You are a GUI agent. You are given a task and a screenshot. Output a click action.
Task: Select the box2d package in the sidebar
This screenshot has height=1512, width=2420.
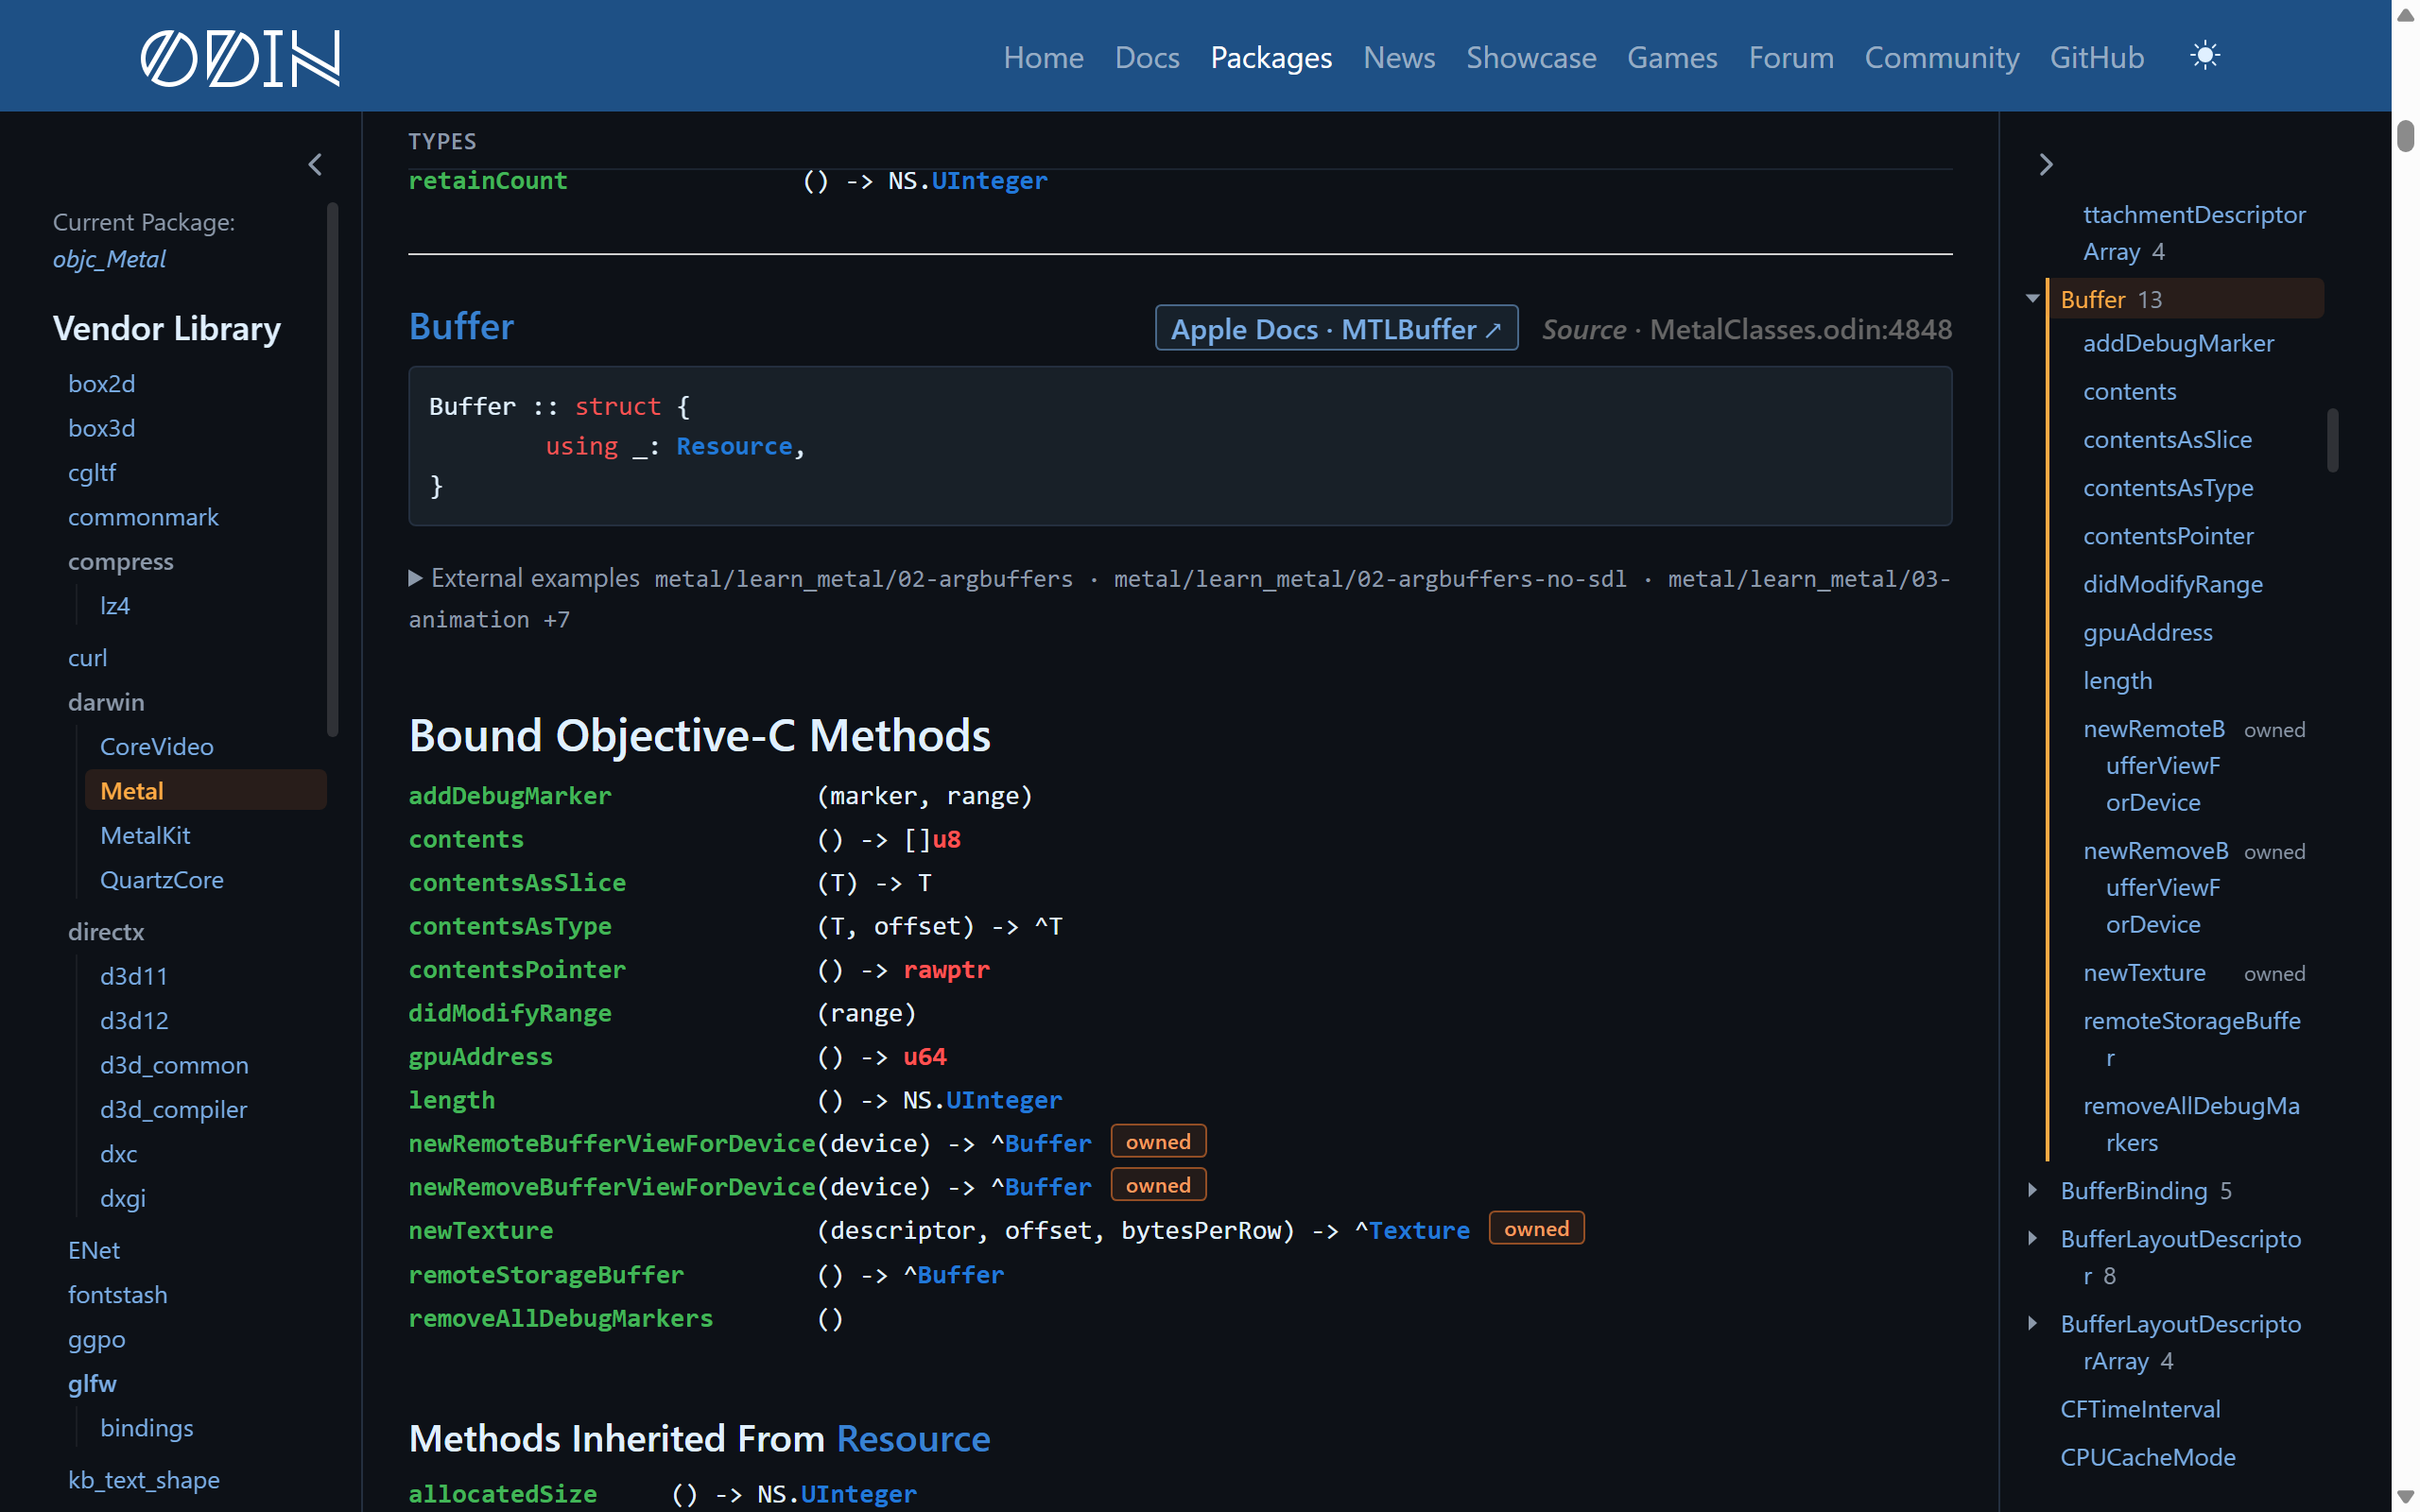(x=101, y=383)
